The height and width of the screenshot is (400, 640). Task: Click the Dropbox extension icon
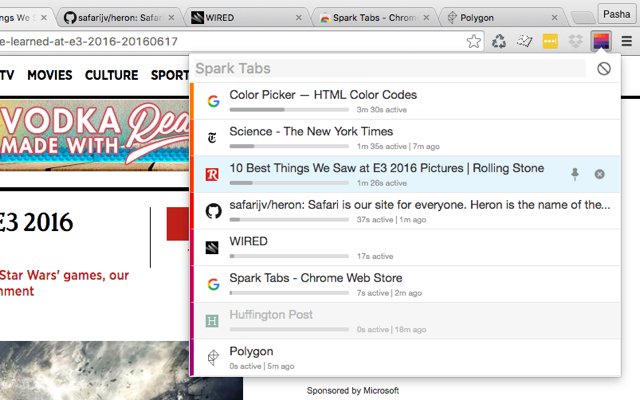click(576, 41)
